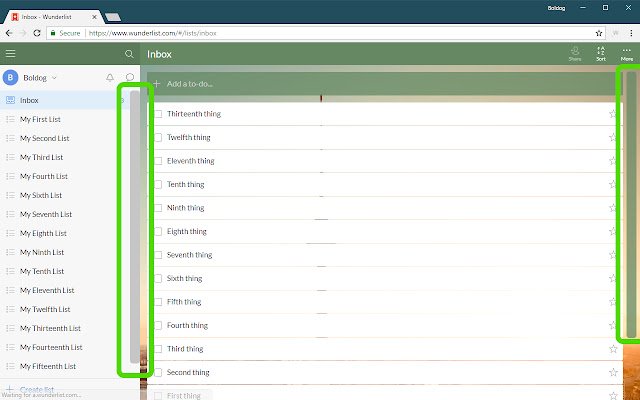640x400 pixels.
Task: Click the Inbox tray icon
Action: click(x=11, y=100)
